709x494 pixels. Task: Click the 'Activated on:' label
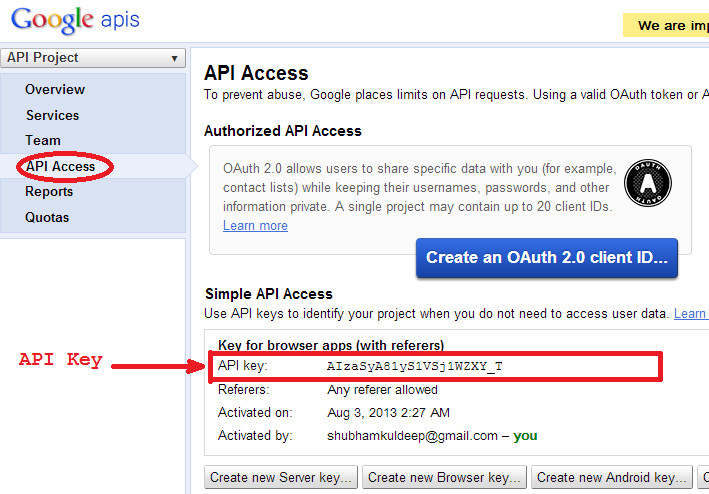pyautogui.click(x=255, y=413)
